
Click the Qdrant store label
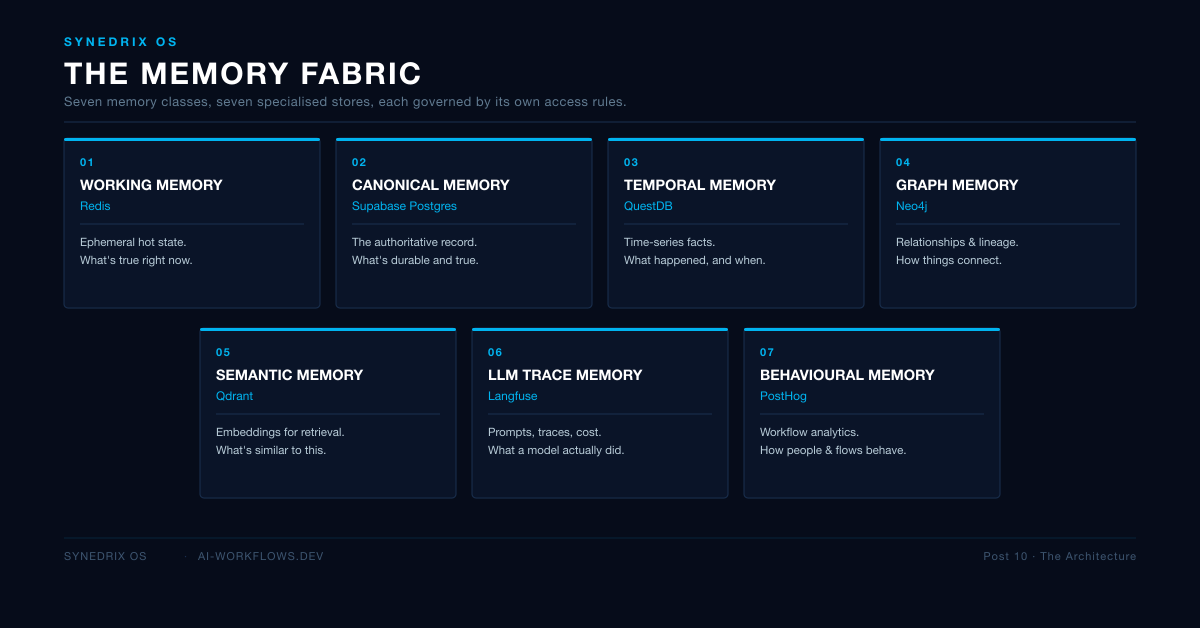pyautogui.click(x=234, y=396)
